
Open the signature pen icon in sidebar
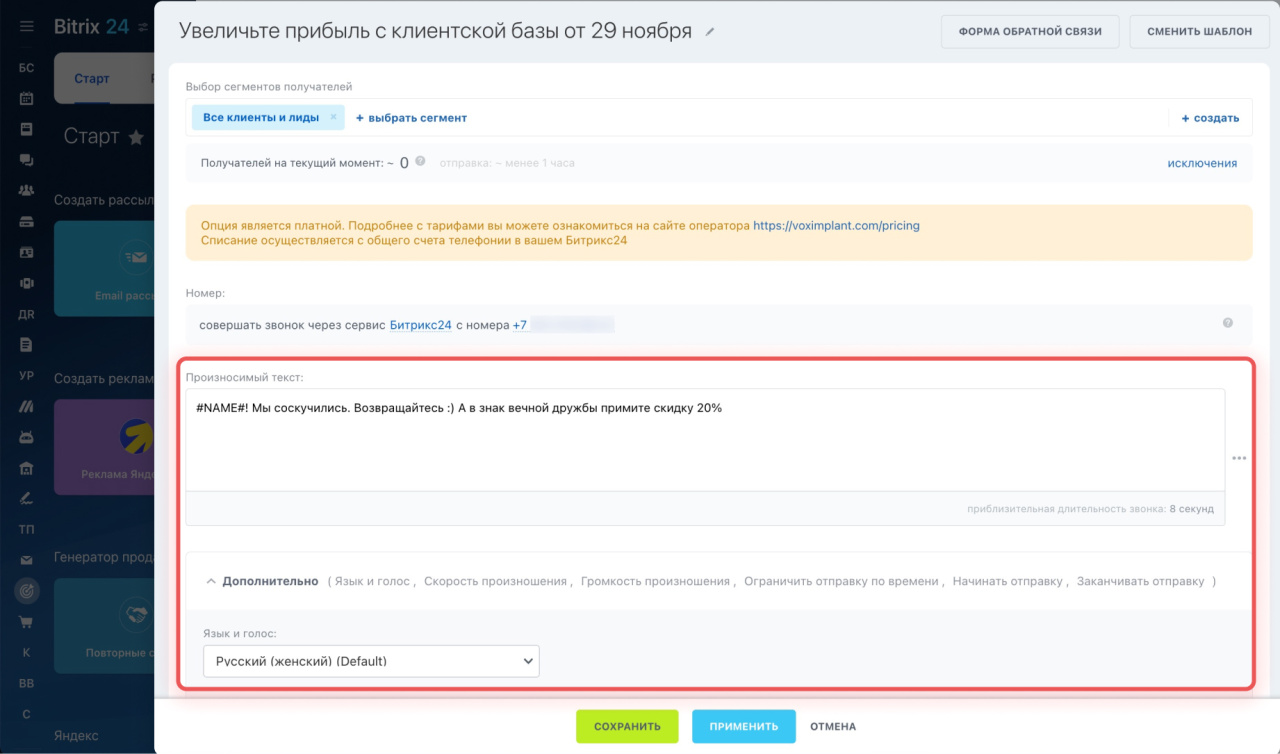coord(27,498)
